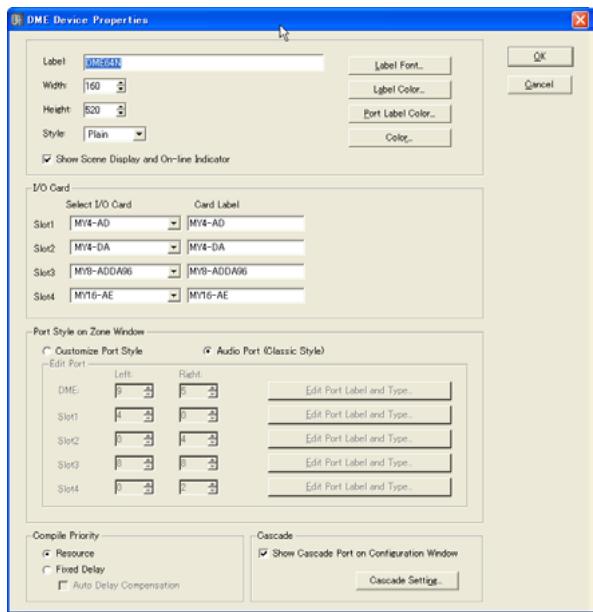This screenshot has width=593, height=612.
Task: Select Customize Port Style radio button
Action: coord(47,351)
